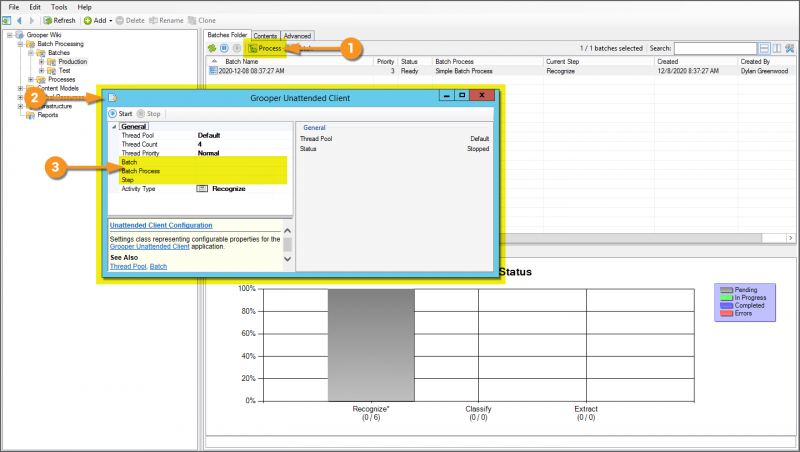The height and width of the screenshot is (452, 800).
Task: Expand the Production folder node
Action: 41,62
